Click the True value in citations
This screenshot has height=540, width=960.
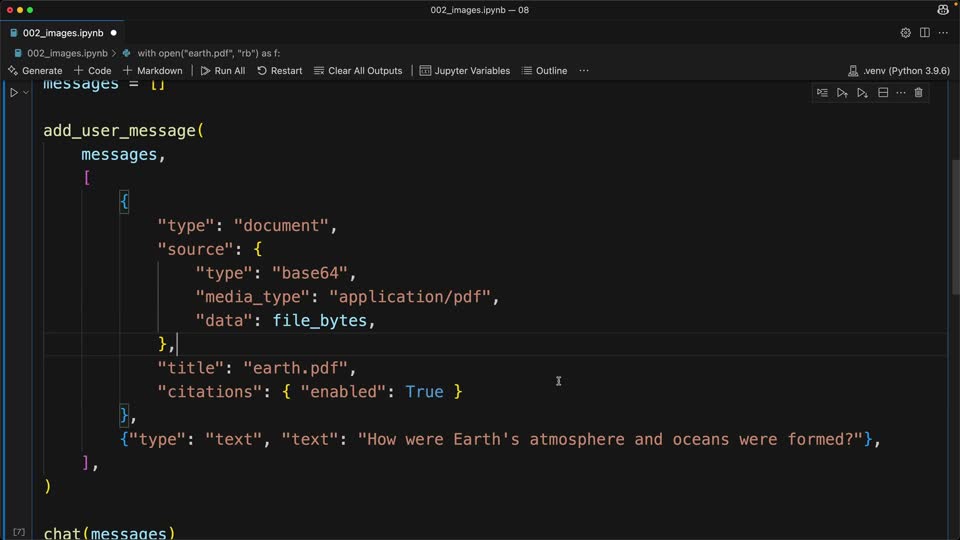point(424,392)
